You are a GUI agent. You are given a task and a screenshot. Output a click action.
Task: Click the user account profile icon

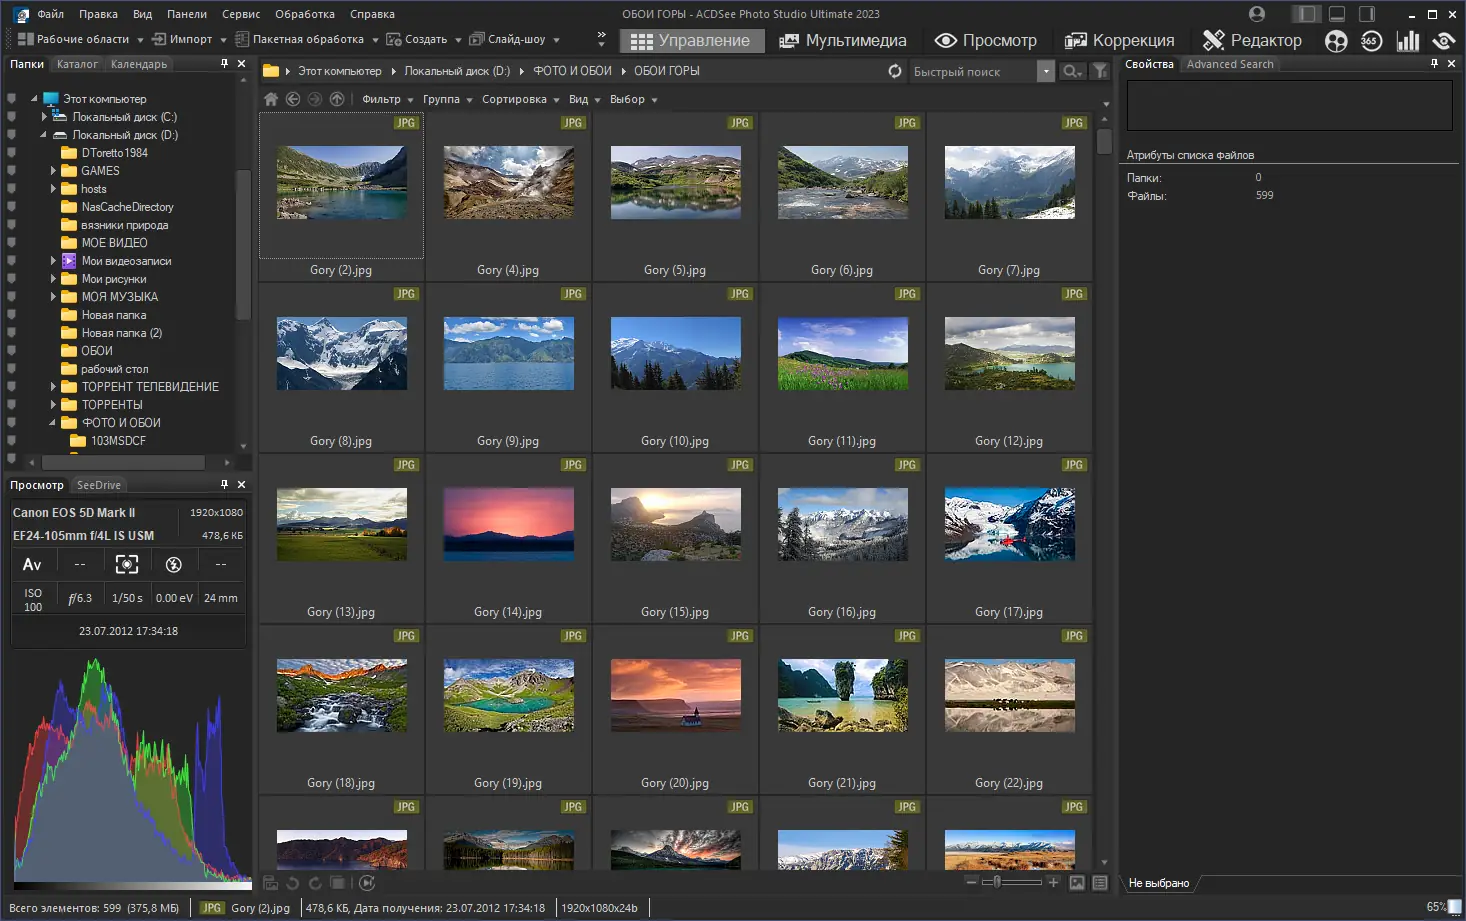coord(1257,14)
